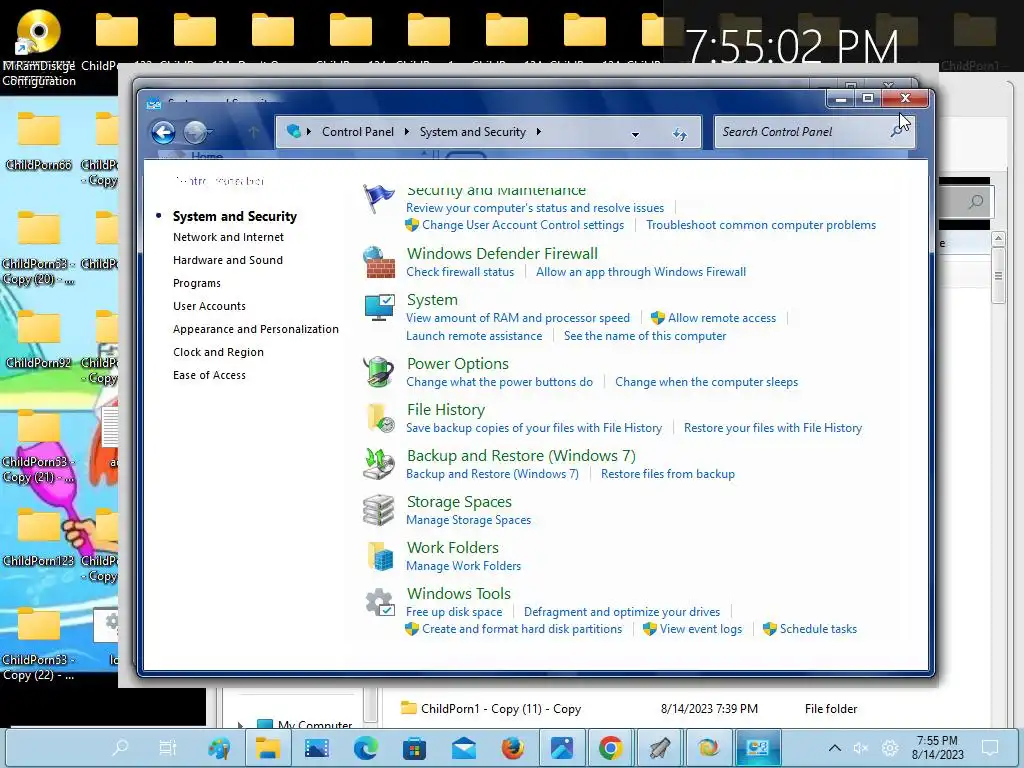Screen dimensions: 1024x768
Task: Click Check firewall status link
Action: 460,272
